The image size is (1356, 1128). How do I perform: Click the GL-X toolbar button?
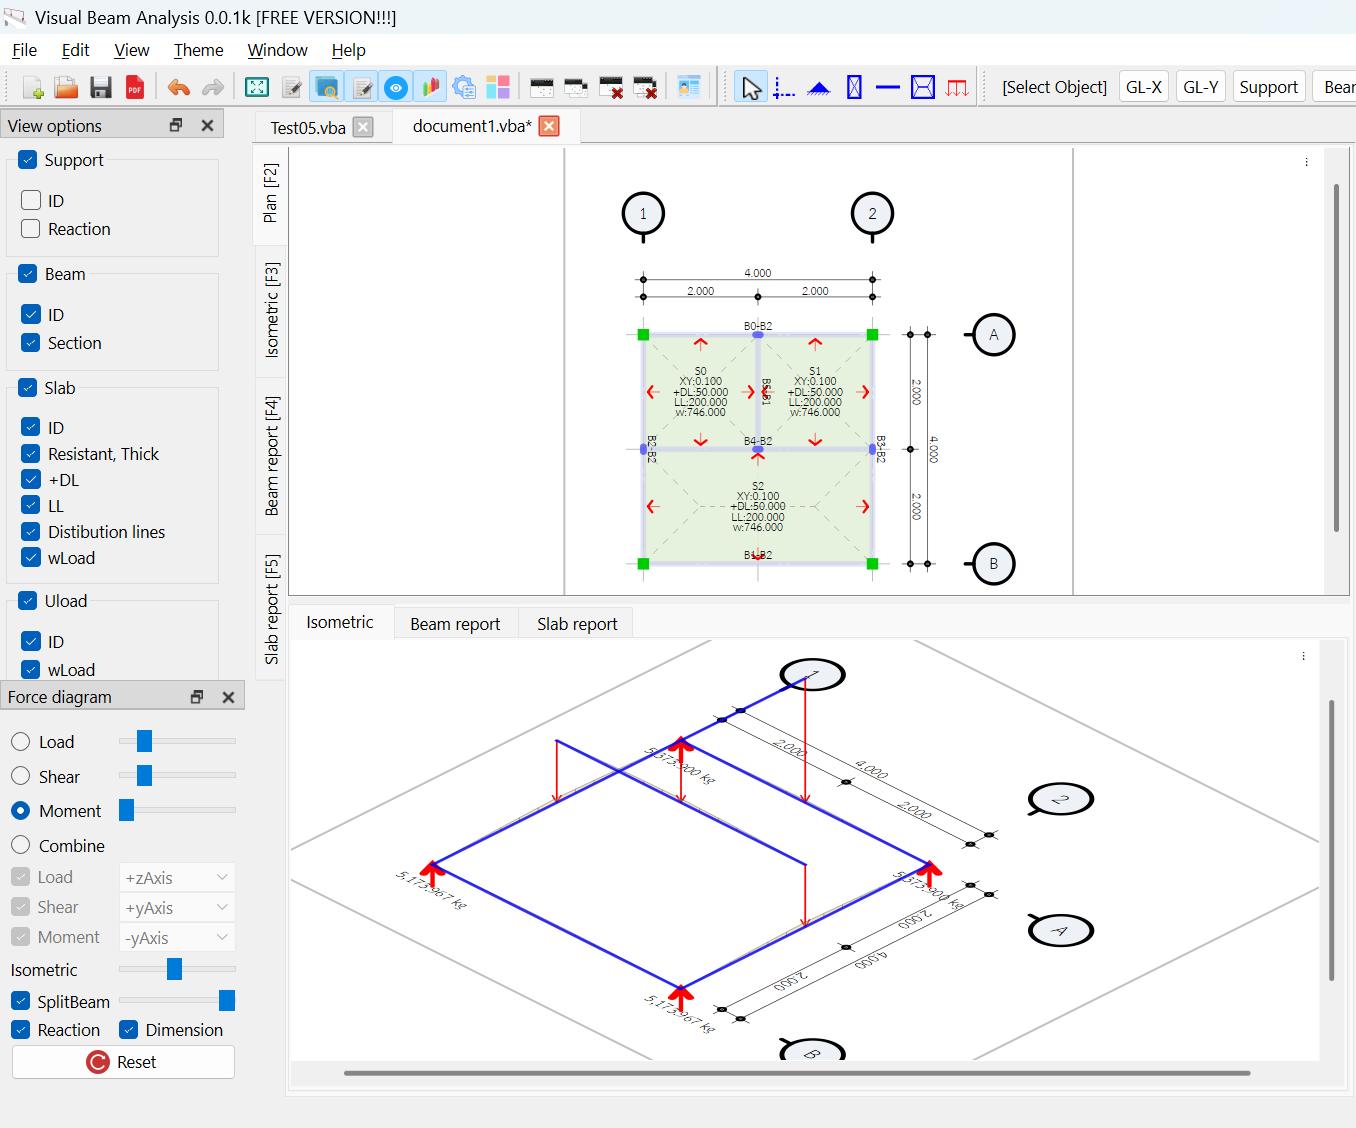point(1144,87)
